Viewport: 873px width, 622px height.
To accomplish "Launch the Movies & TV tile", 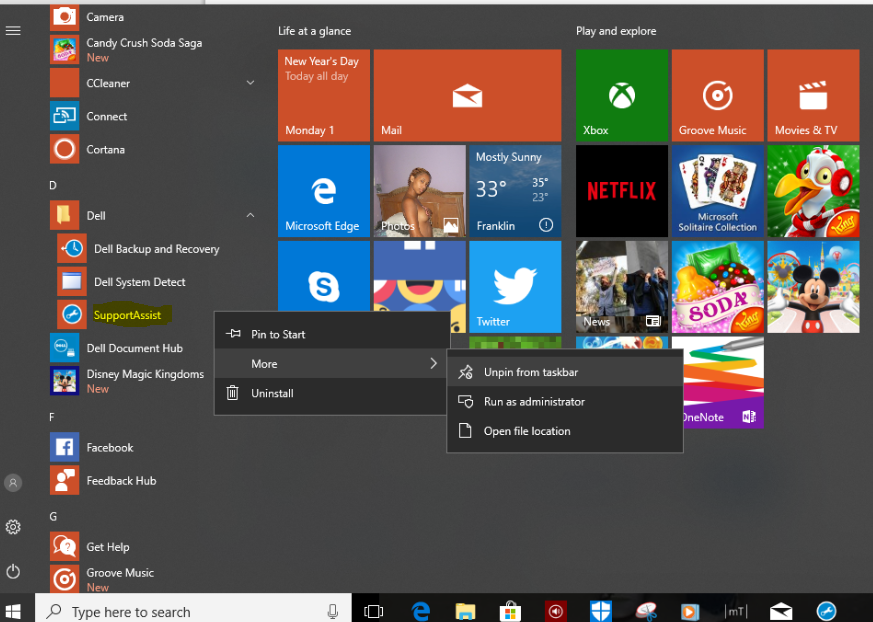I will pyautogui.click(x=813, y=95).
